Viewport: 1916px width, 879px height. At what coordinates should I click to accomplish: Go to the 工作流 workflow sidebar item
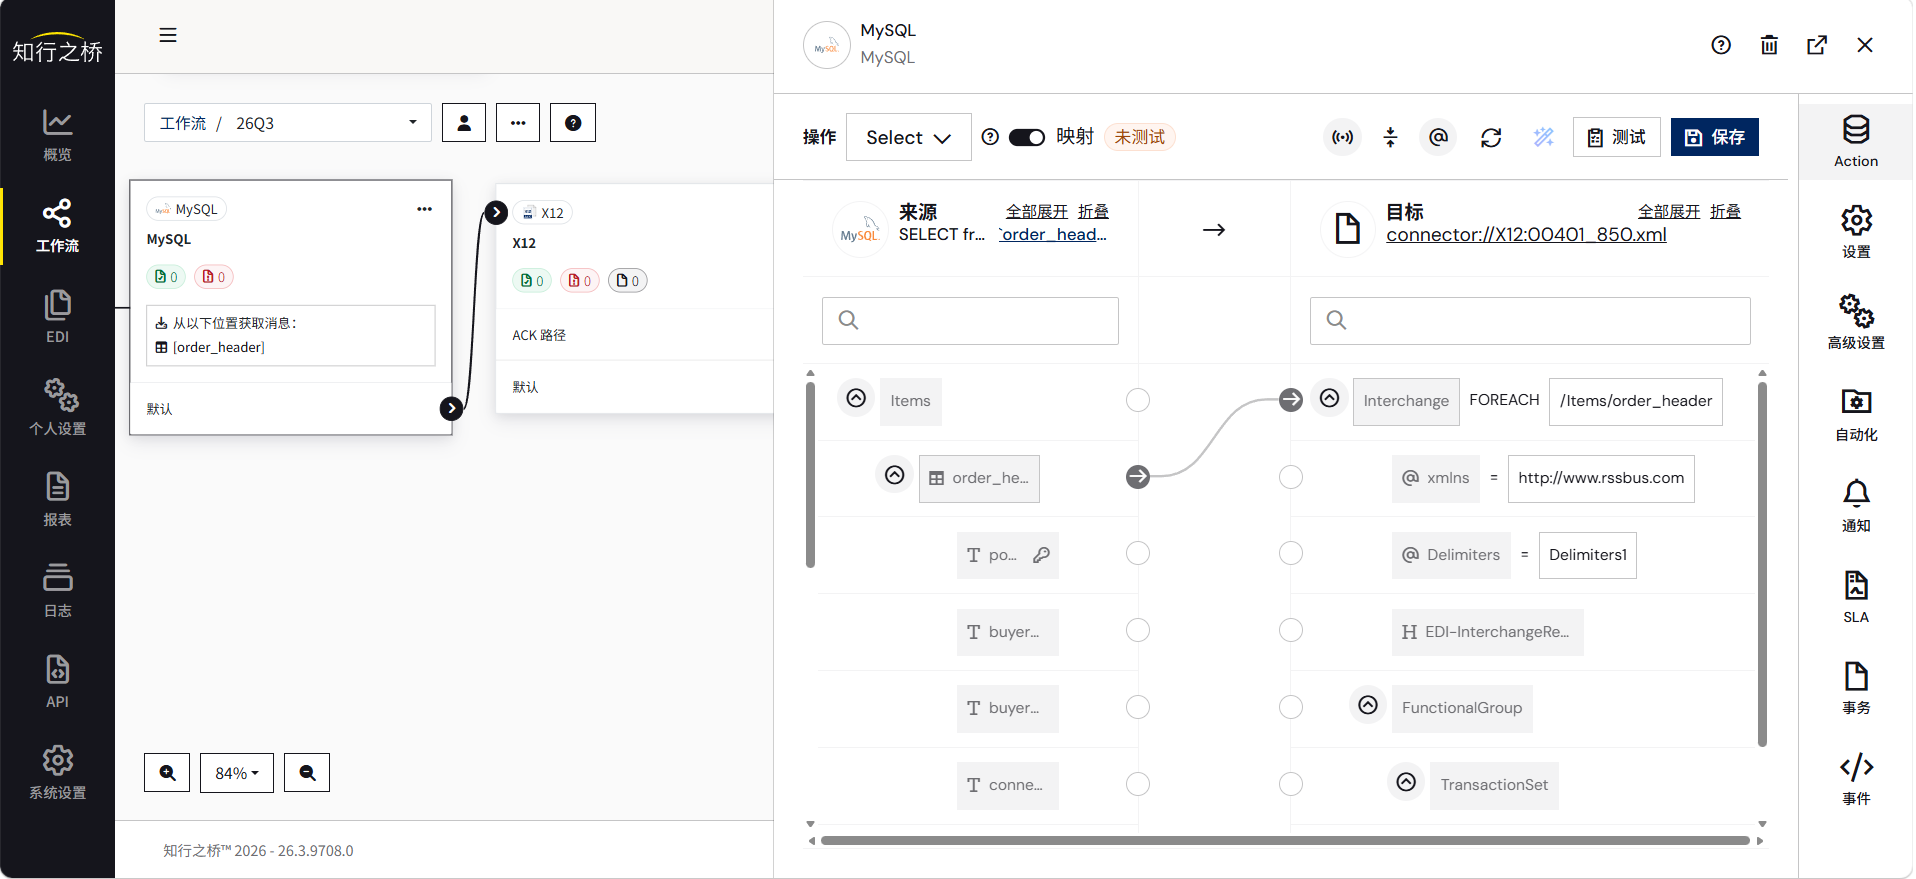pos(57,226)
